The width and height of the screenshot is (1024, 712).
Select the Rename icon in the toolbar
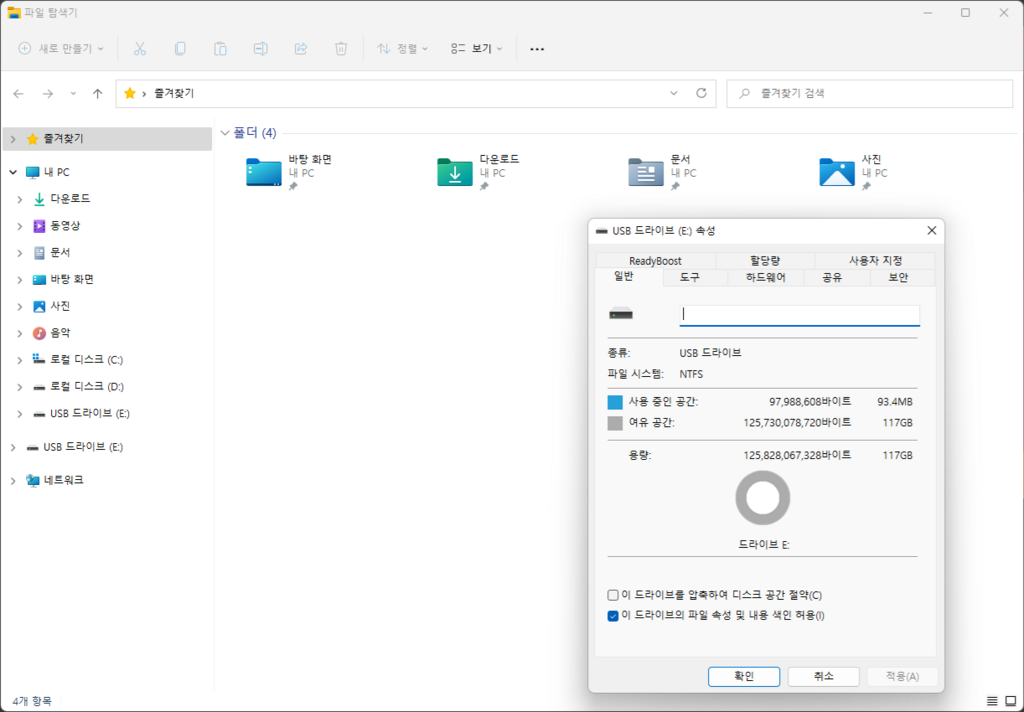260,48
